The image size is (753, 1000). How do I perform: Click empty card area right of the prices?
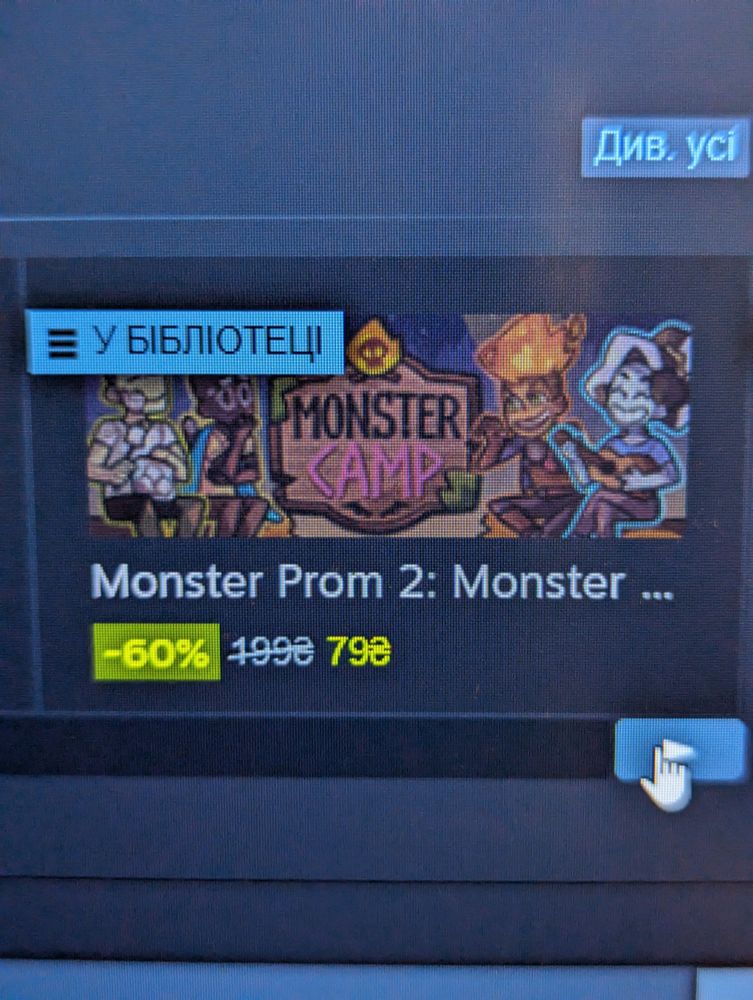561,654
